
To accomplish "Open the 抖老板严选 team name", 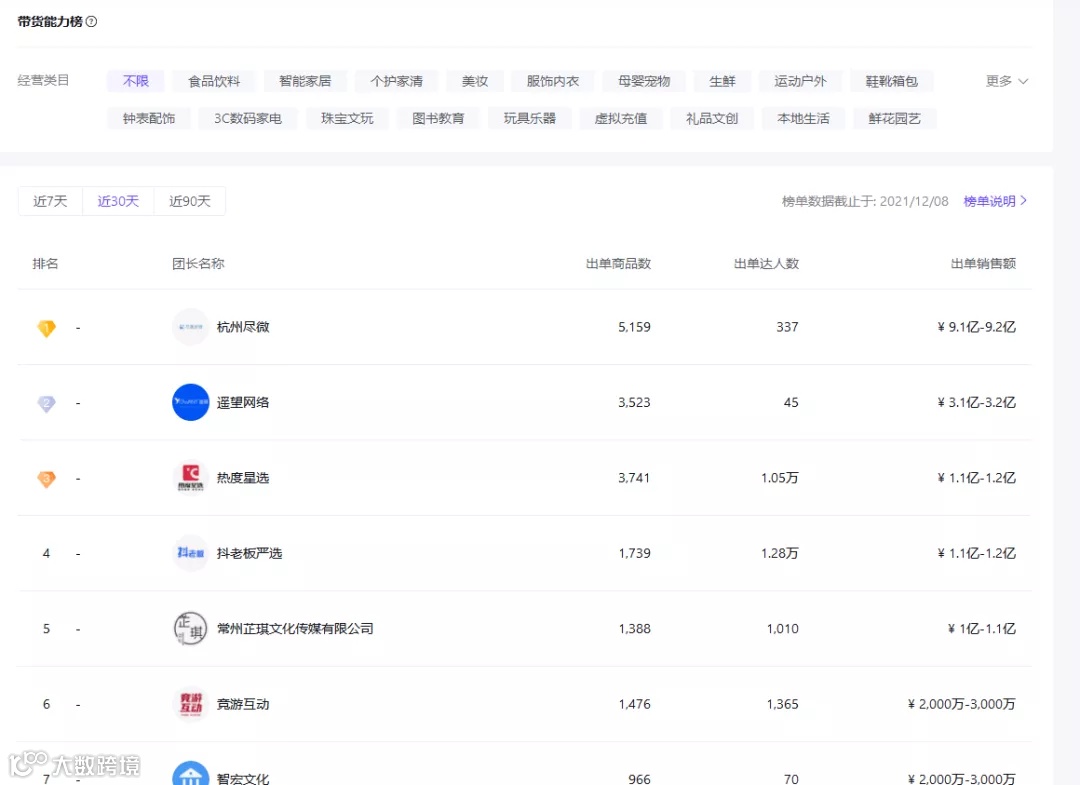I will 249,553.
